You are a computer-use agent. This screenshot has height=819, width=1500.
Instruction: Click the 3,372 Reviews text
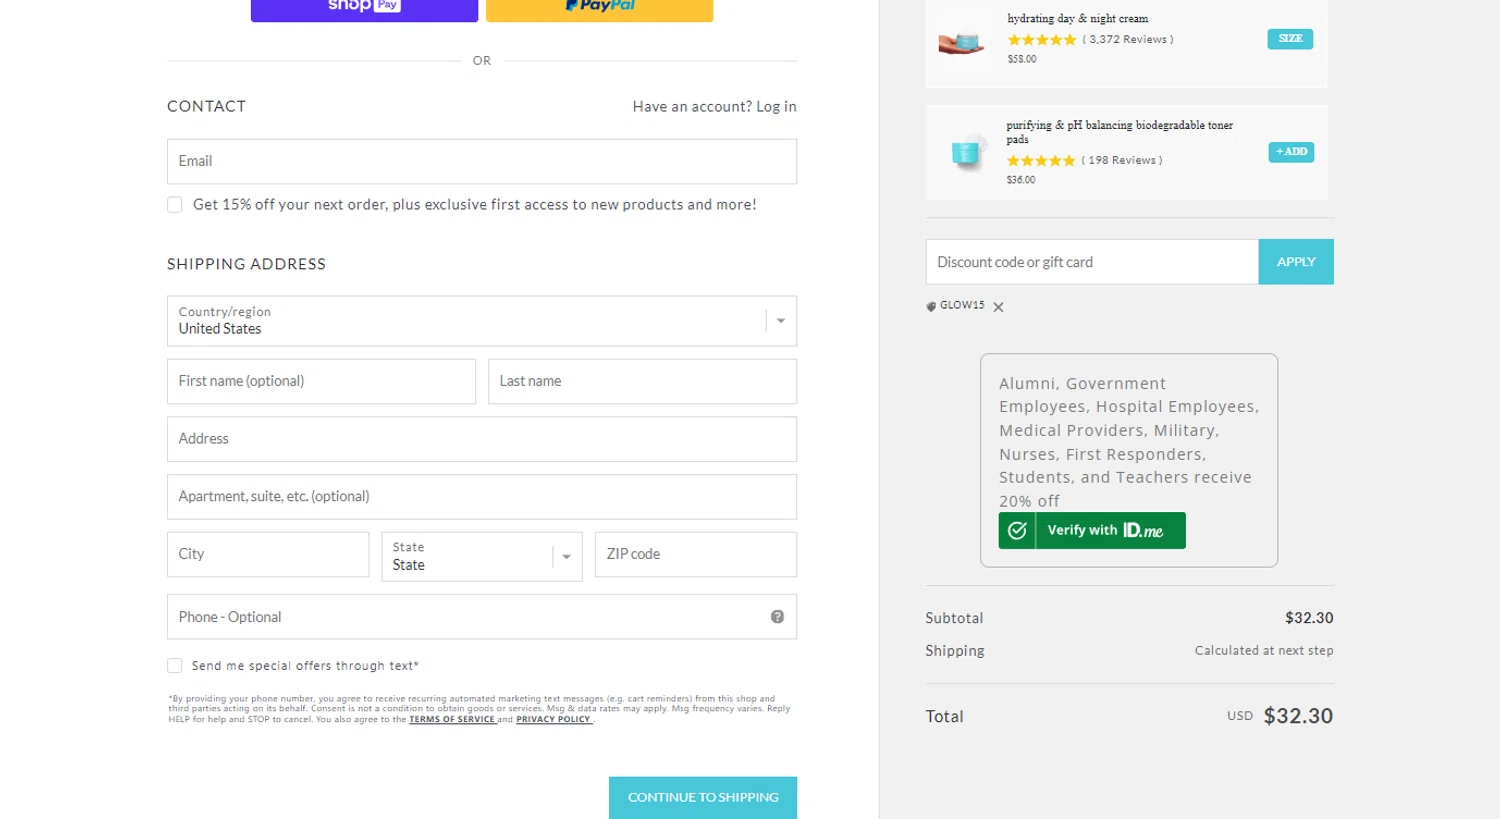tap(1128, 40)
